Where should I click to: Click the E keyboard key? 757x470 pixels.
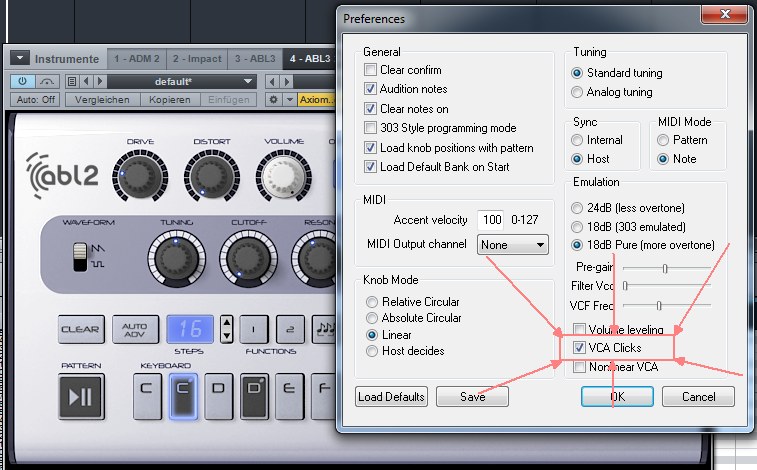pos(290,396)
